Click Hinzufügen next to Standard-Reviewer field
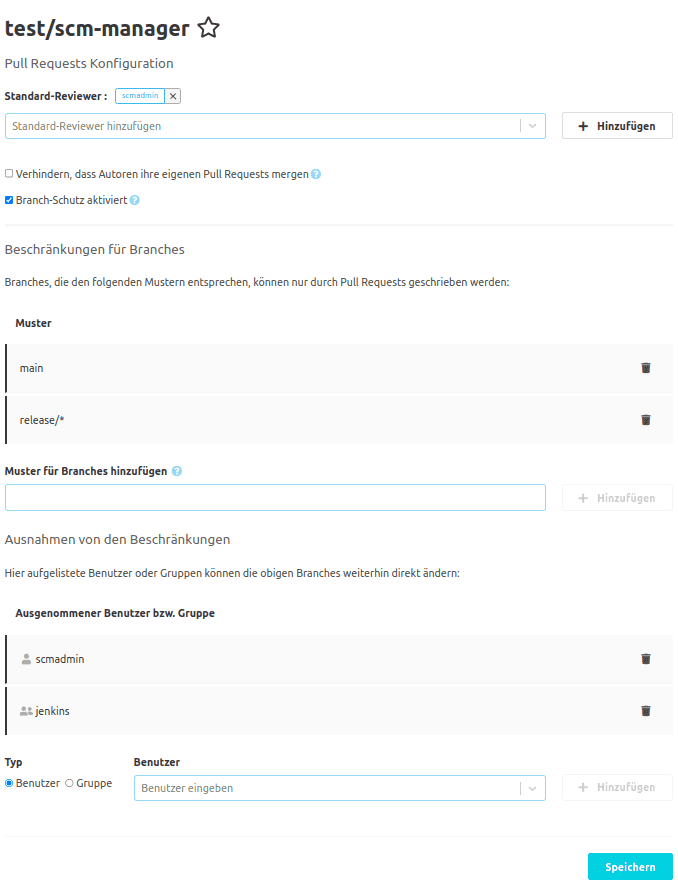This screenshot has width=678, height=889. coord(617,125)
